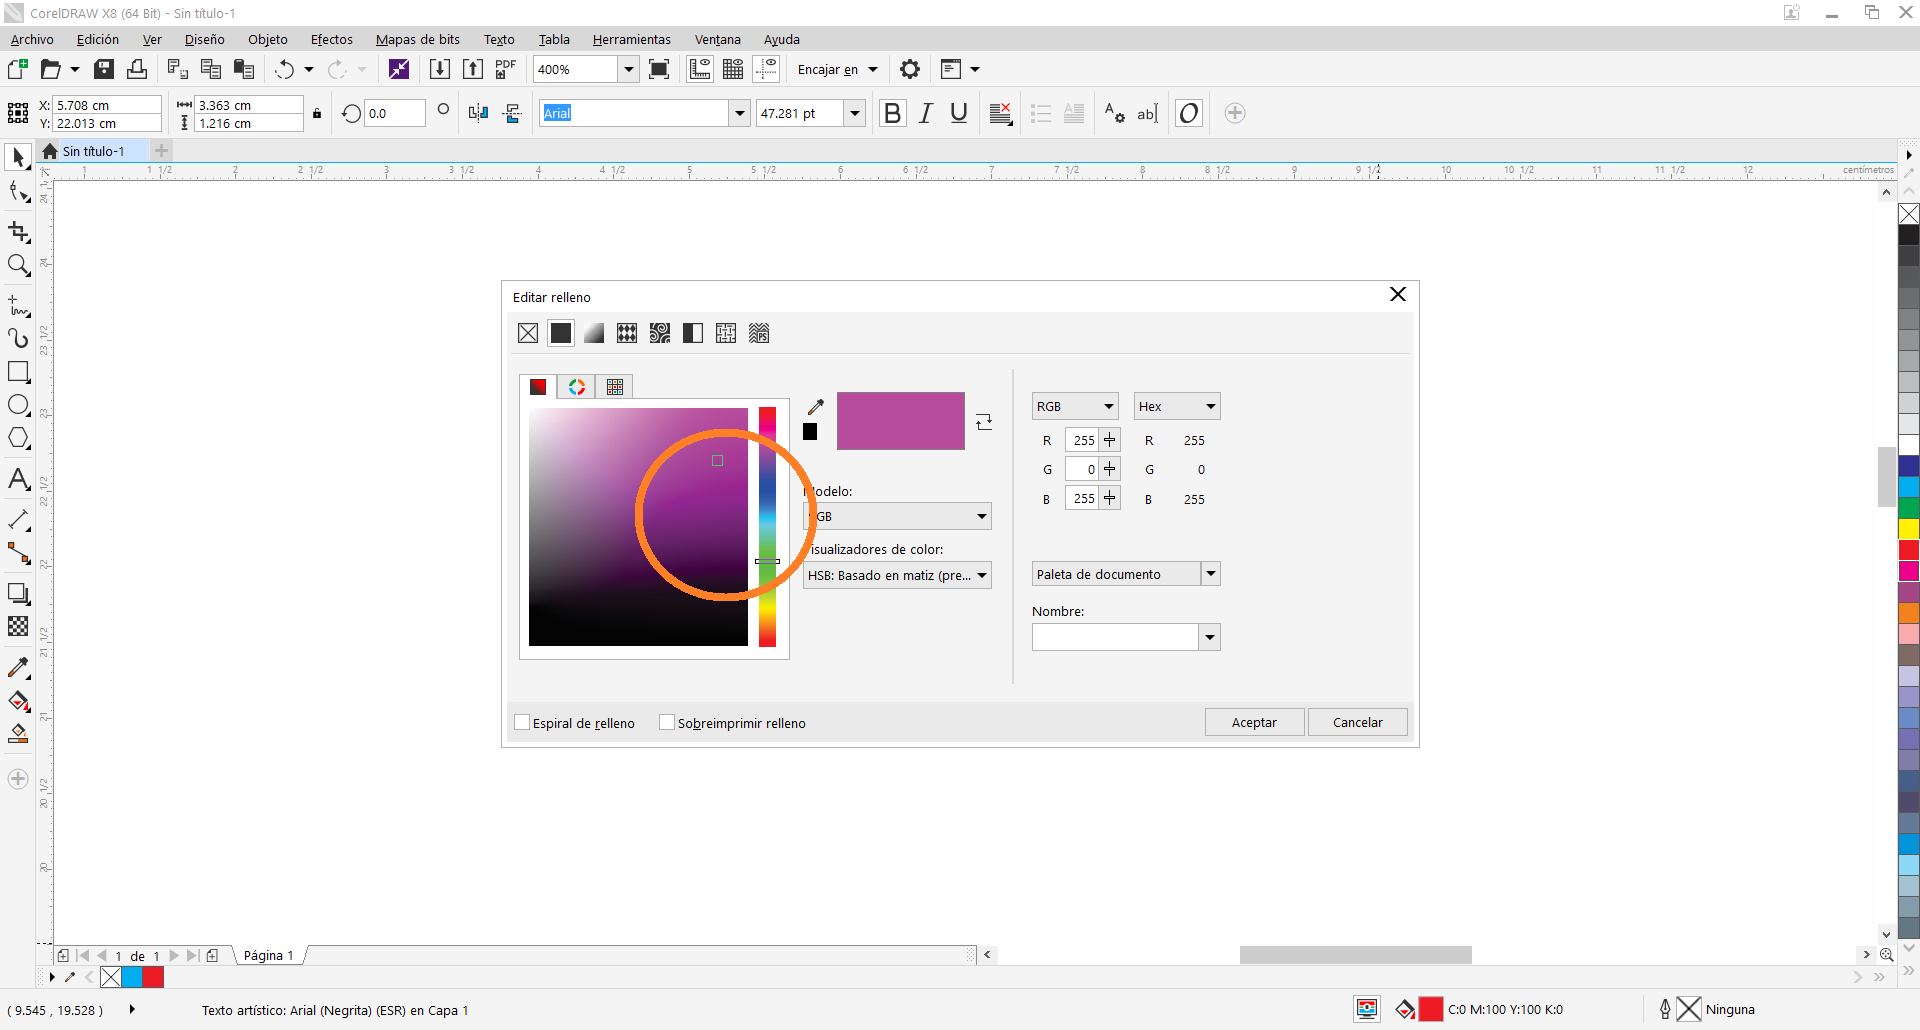Click the Save icon in toolbar
Viewport: 1920px width, 1030px height.
[x=104, y=69]
